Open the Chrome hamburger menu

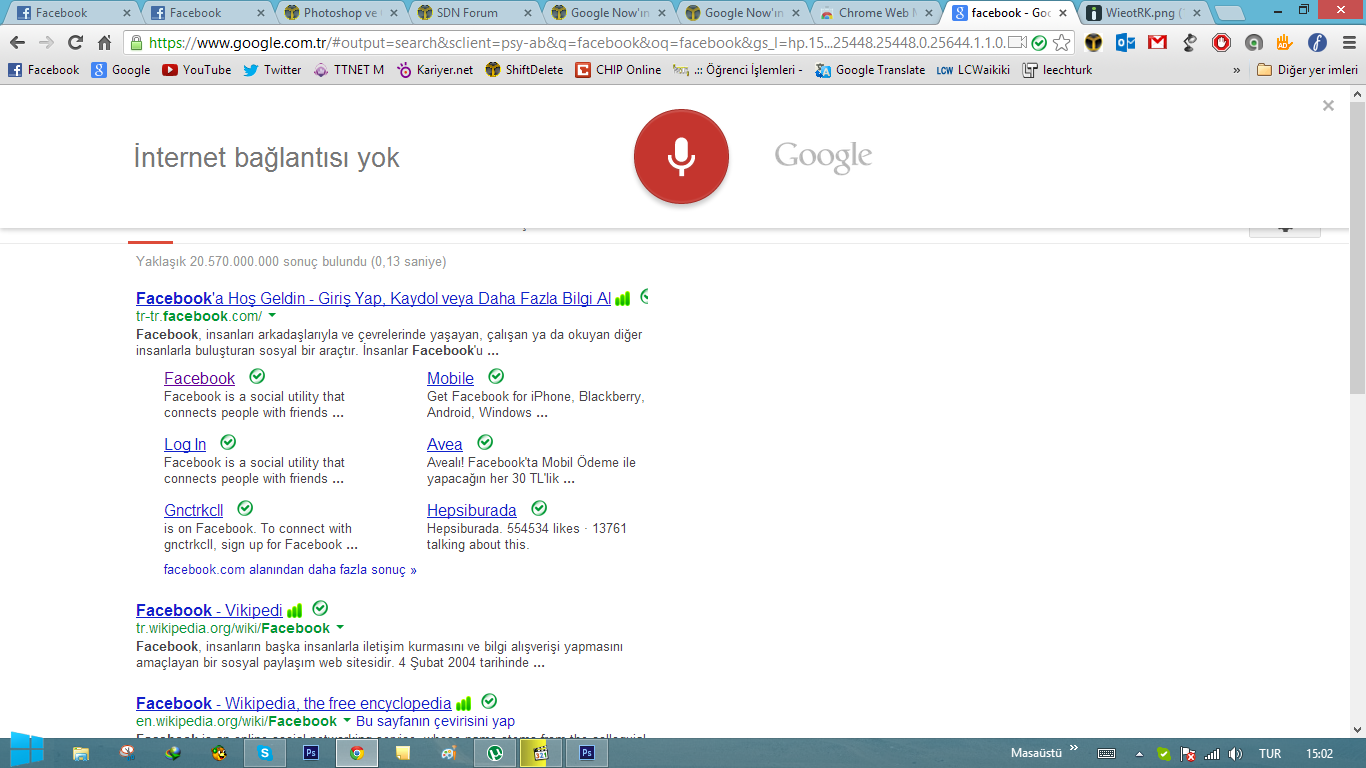[x=1347, y=43]
